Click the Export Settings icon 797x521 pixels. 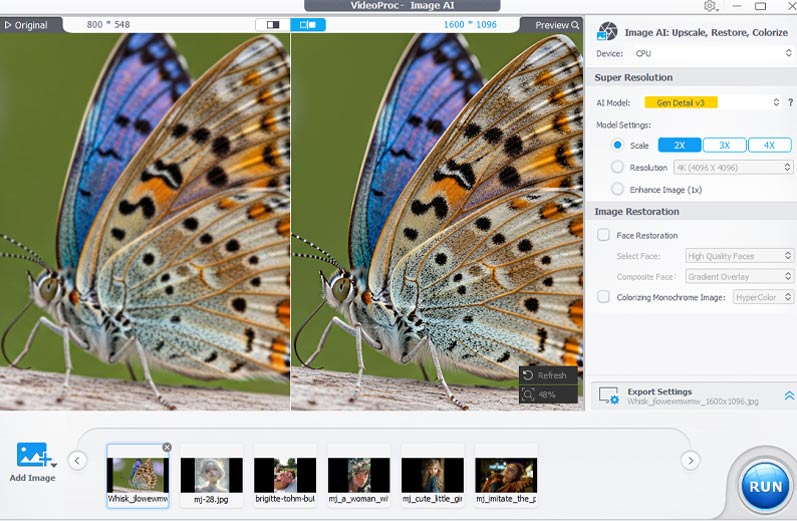click(607, 396)
